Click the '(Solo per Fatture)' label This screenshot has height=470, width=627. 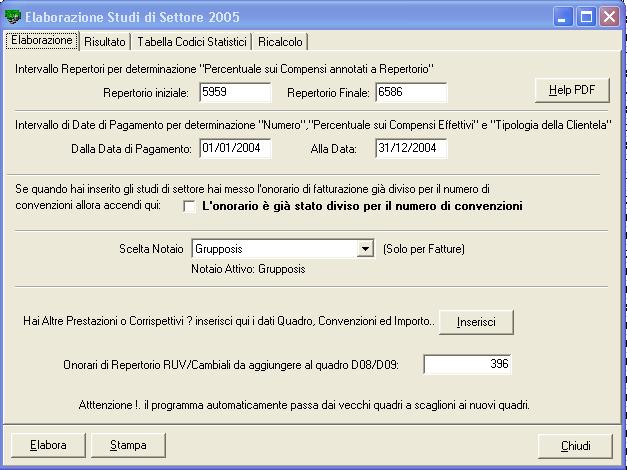[424, 249]
